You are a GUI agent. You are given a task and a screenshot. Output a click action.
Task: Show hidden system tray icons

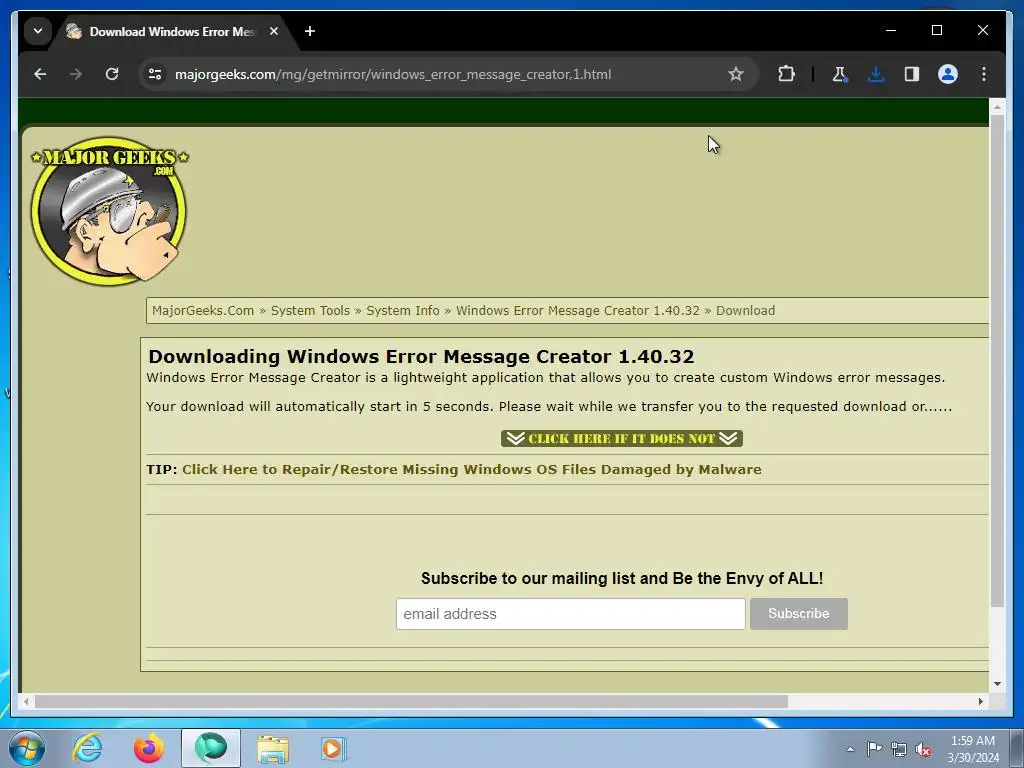tap(850, 749)
